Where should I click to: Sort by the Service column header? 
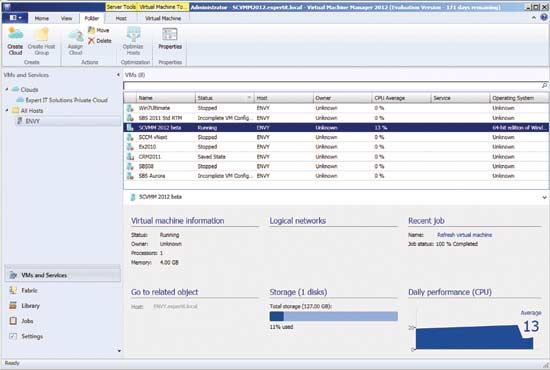(460, 98)
